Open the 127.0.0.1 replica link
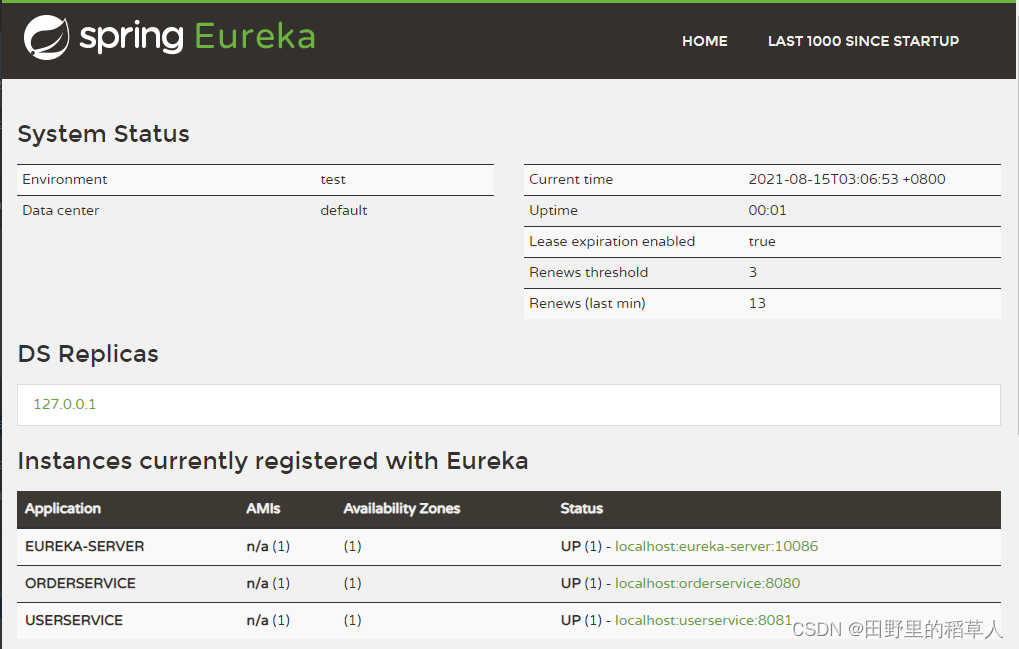 pyautogui.click(x=64, y=404)
